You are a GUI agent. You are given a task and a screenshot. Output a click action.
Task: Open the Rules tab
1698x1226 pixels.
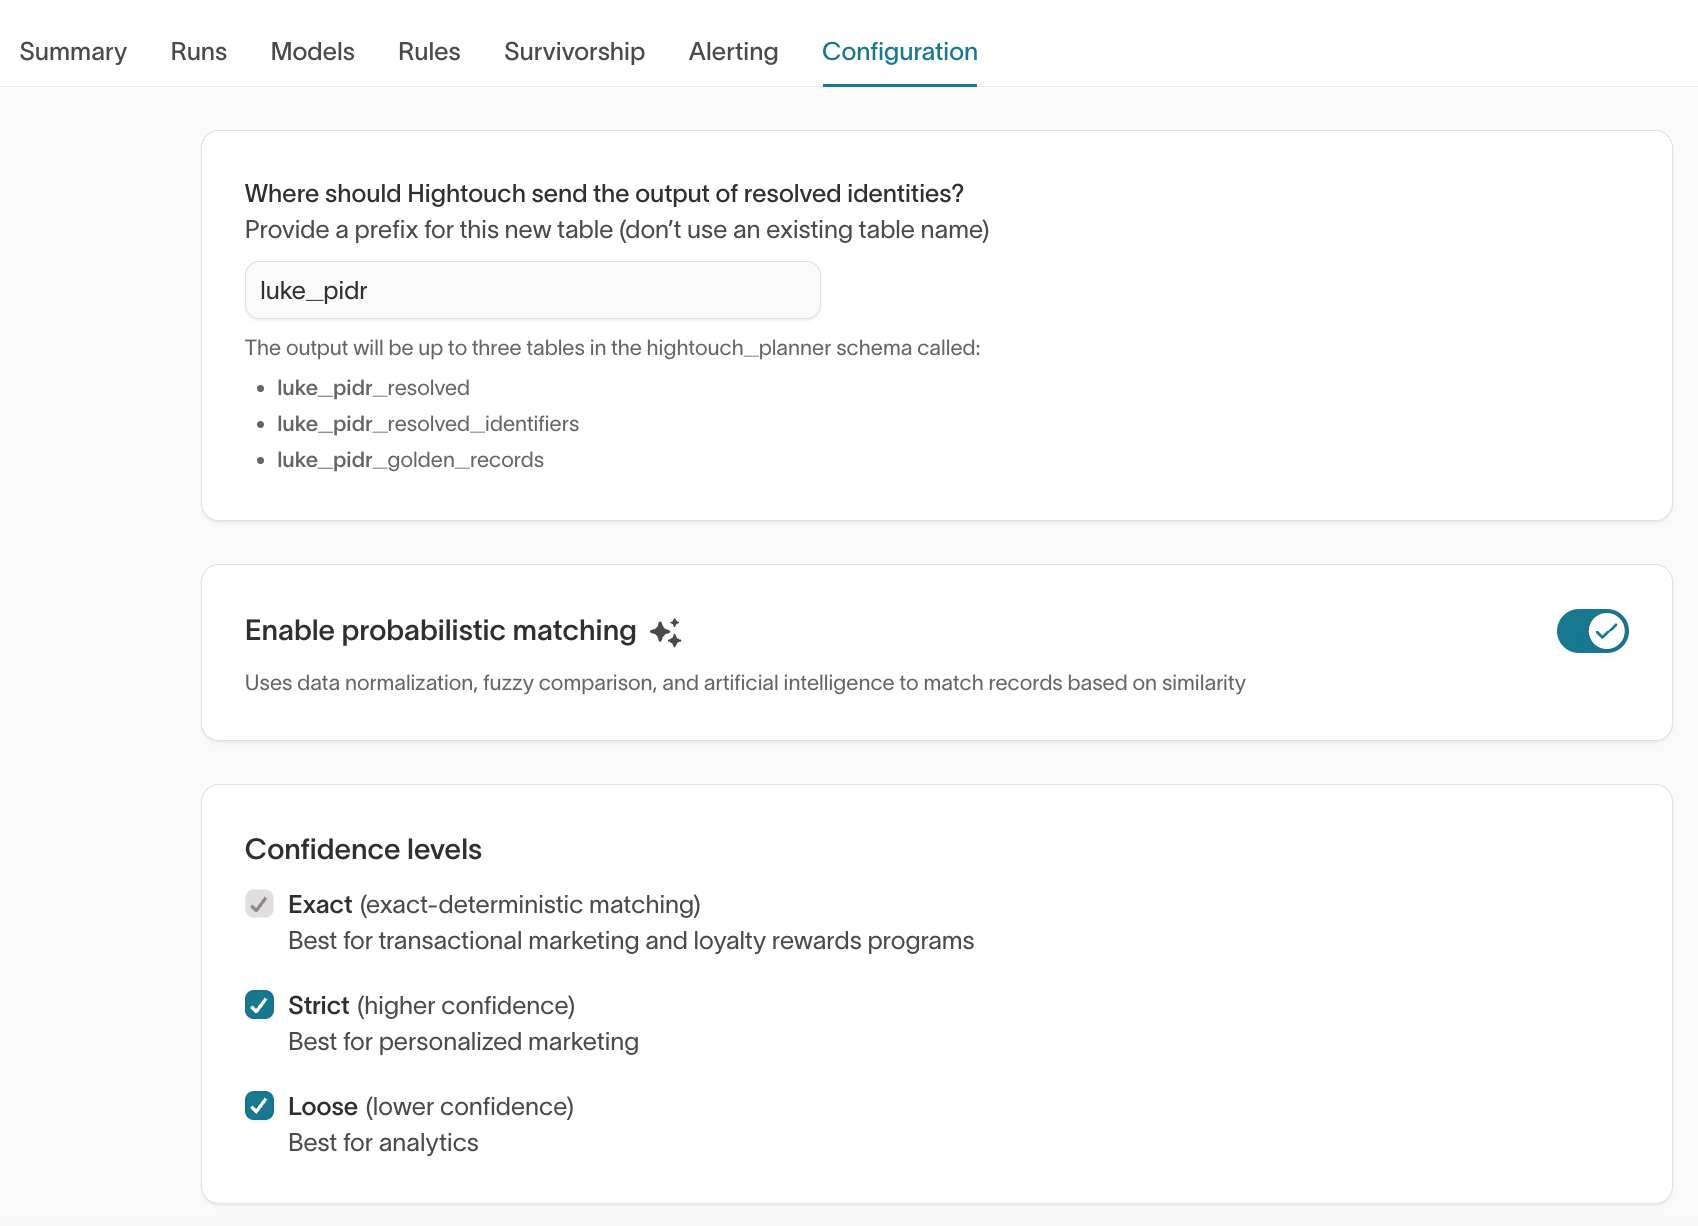pos(428,51)
